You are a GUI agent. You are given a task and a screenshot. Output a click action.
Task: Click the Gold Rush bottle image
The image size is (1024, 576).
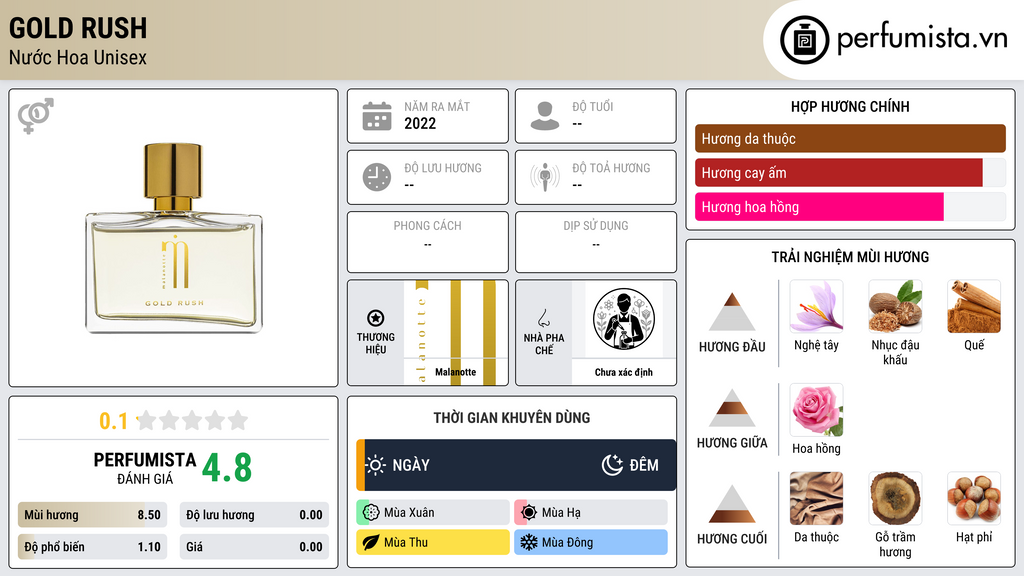click(x=174, y=238)
